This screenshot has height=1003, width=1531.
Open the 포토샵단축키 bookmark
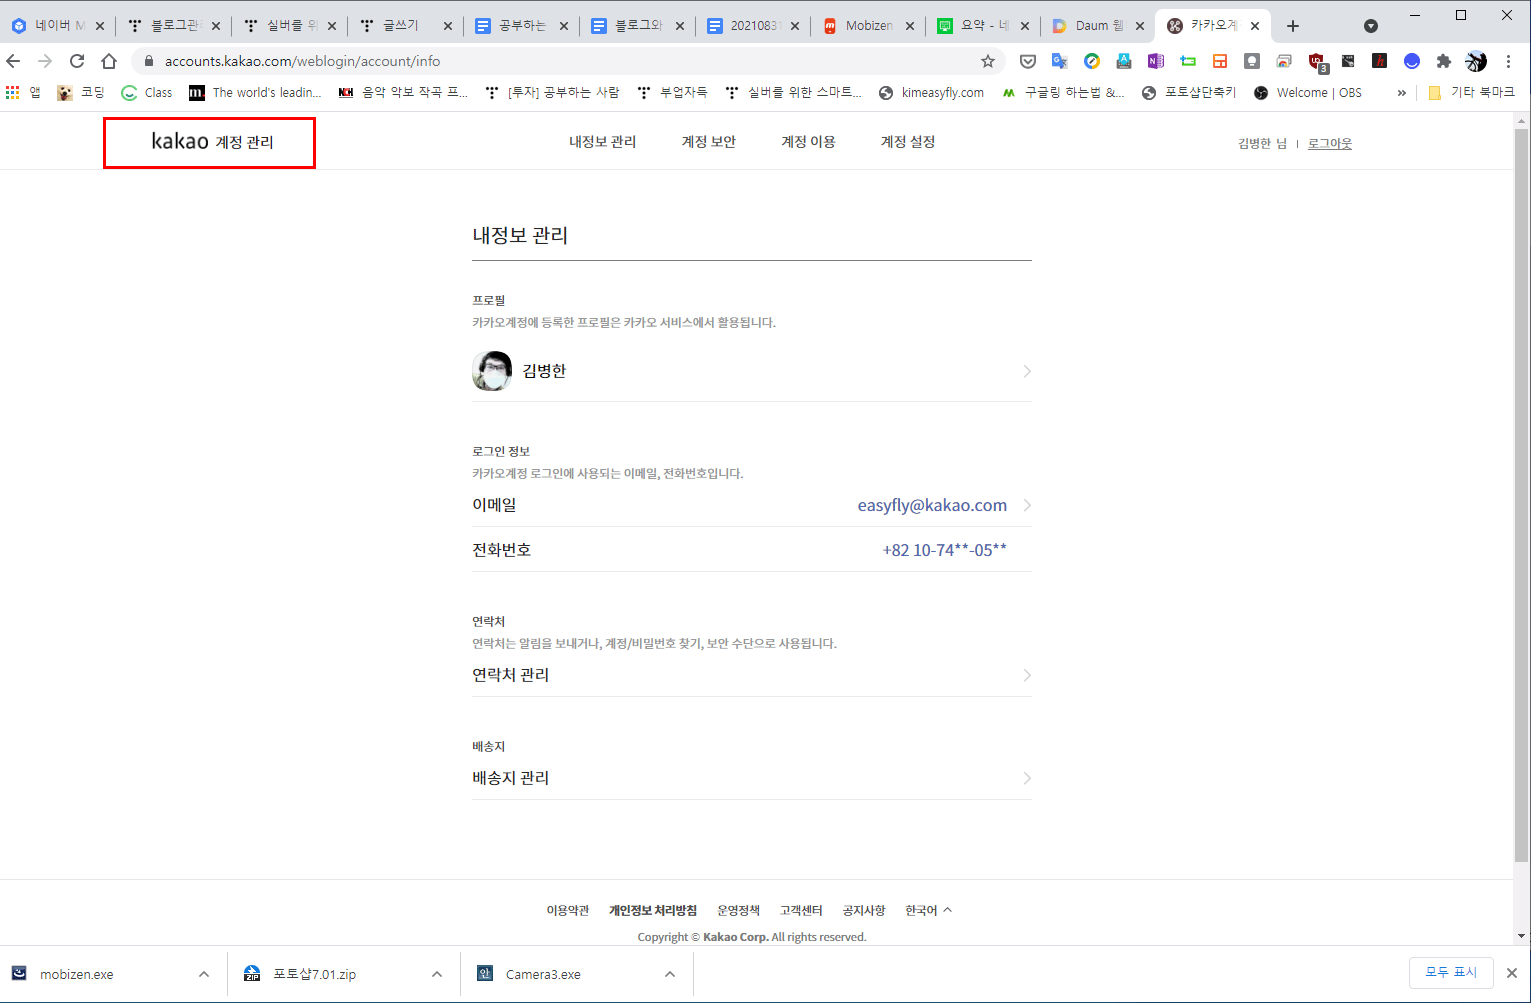click(1188, 92)
